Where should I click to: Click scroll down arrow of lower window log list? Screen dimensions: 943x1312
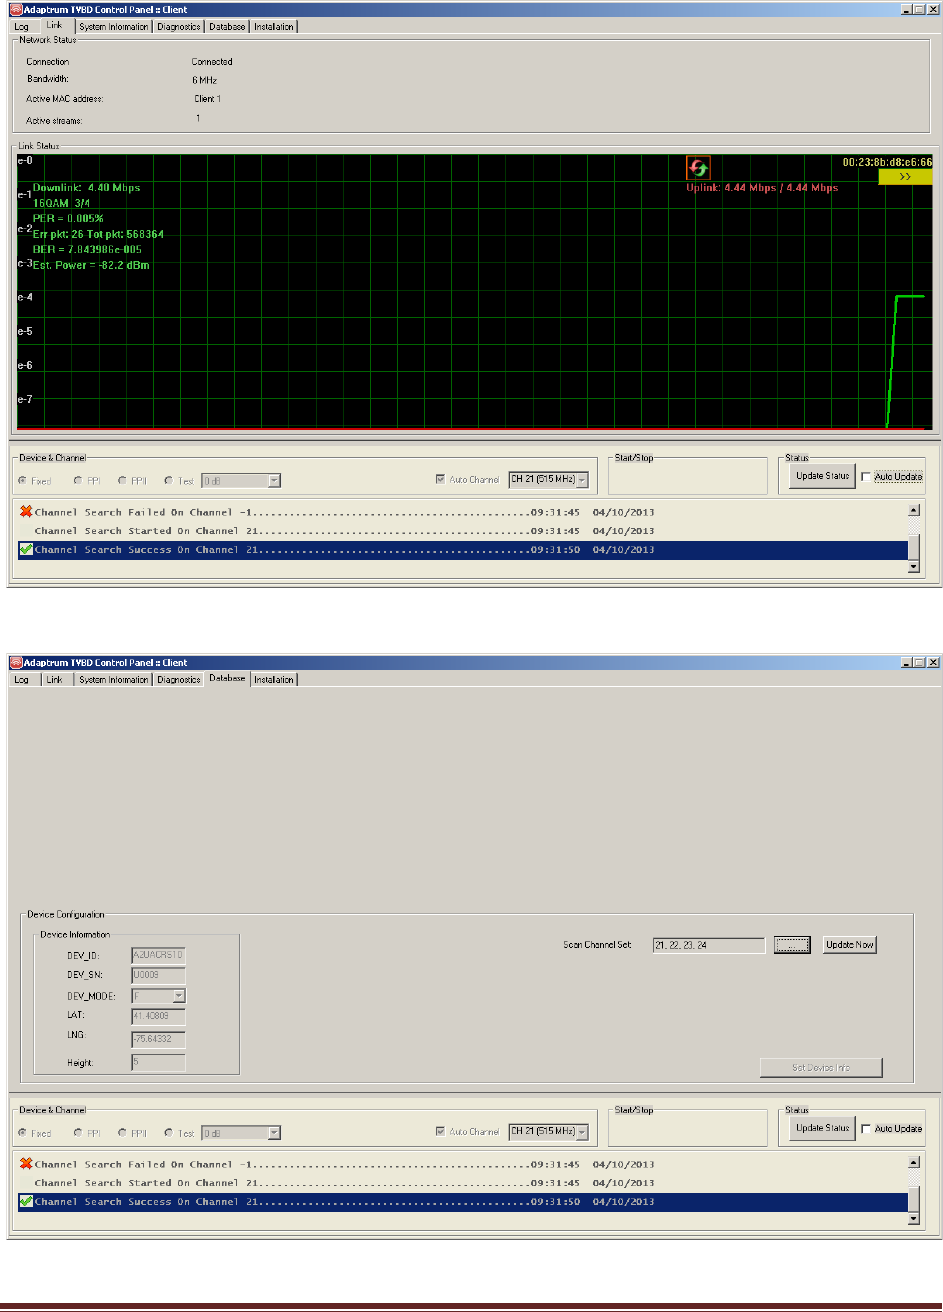click(913, 1219)
